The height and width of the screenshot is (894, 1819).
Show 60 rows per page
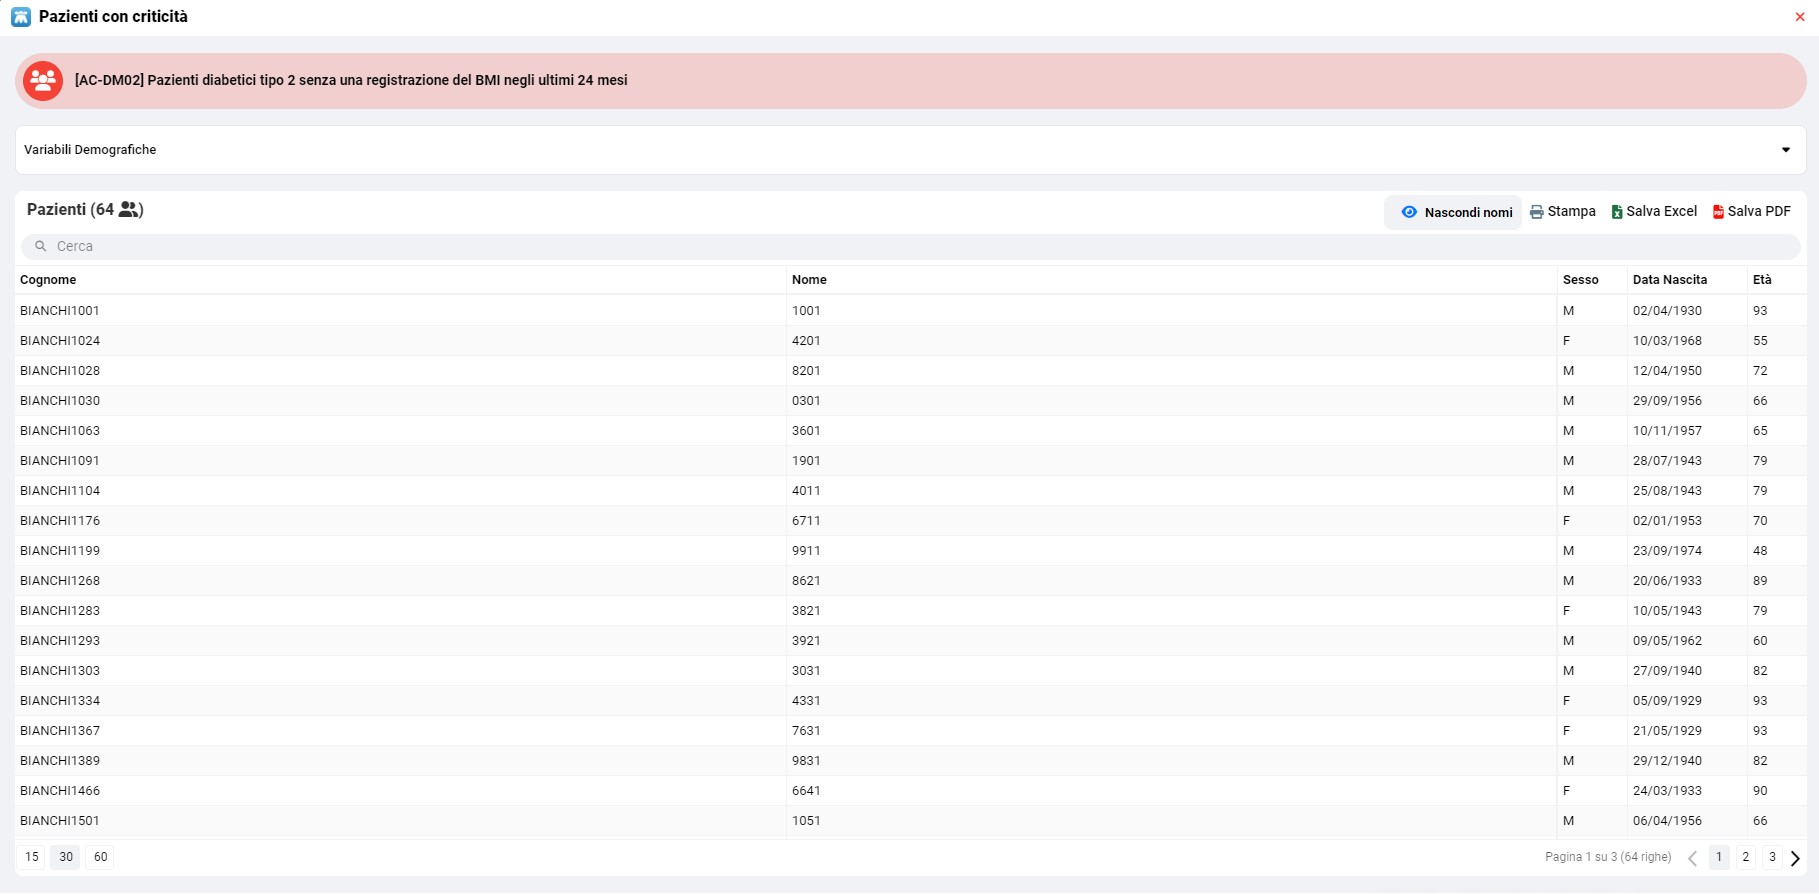pyautogui.click(x=100, y=857)
